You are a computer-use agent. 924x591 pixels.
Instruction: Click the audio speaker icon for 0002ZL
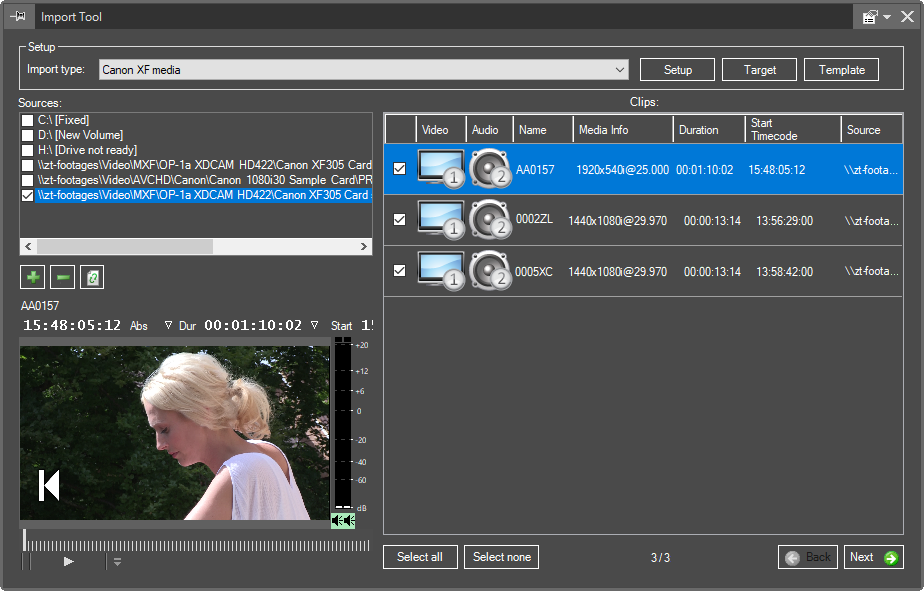490,220
